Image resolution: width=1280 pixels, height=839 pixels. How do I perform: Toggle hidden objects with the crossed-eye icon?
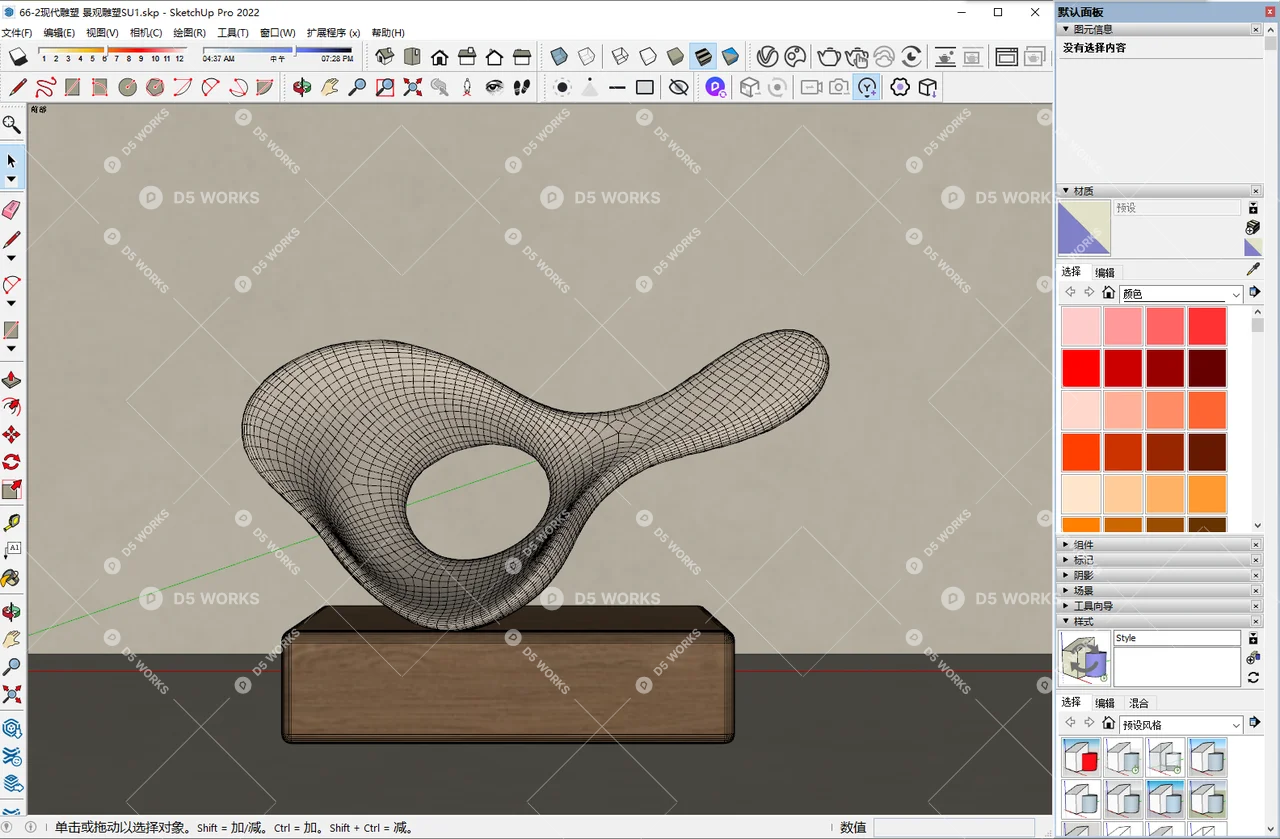[678, 87]
